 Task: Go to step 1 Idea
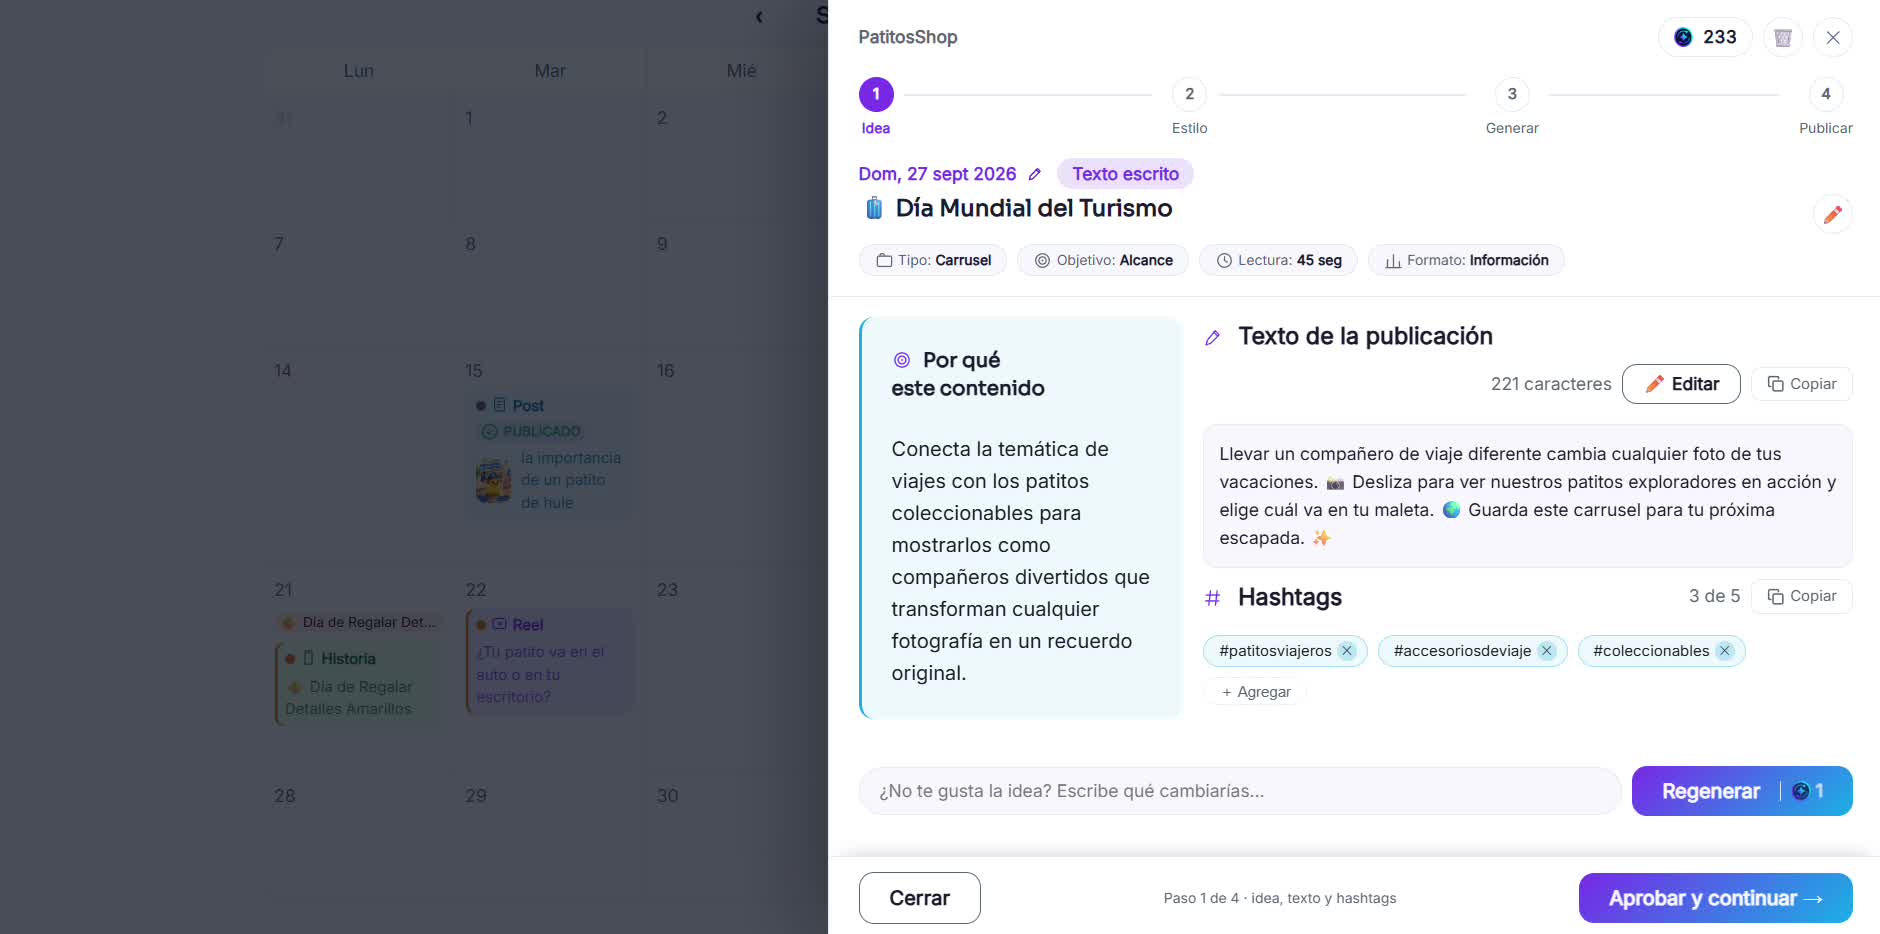click(x=876, y=105)
